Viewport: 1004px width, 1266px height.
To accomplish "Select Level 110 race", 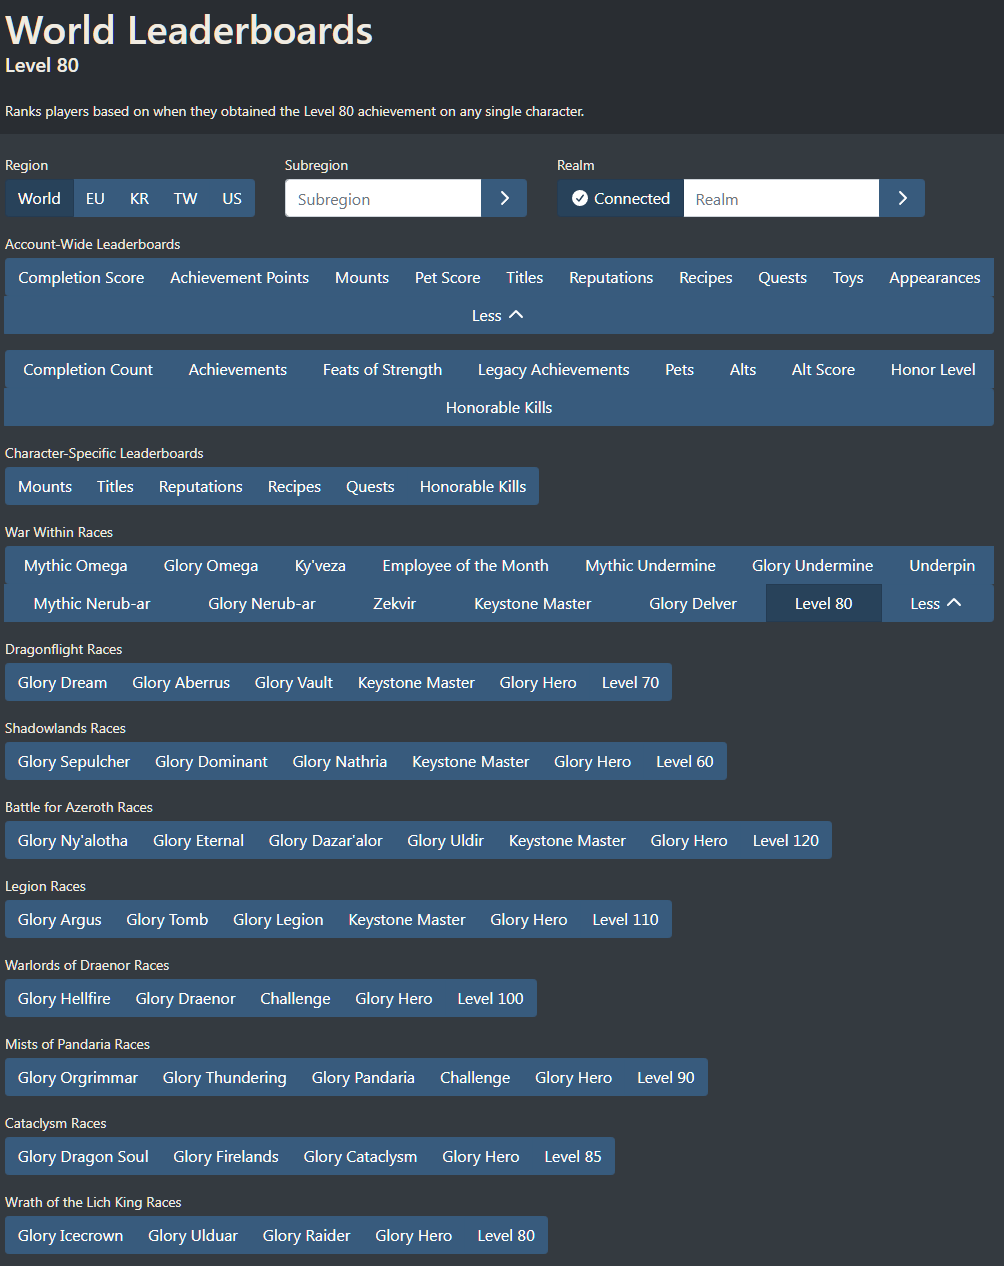I will [x=625, y=919].
